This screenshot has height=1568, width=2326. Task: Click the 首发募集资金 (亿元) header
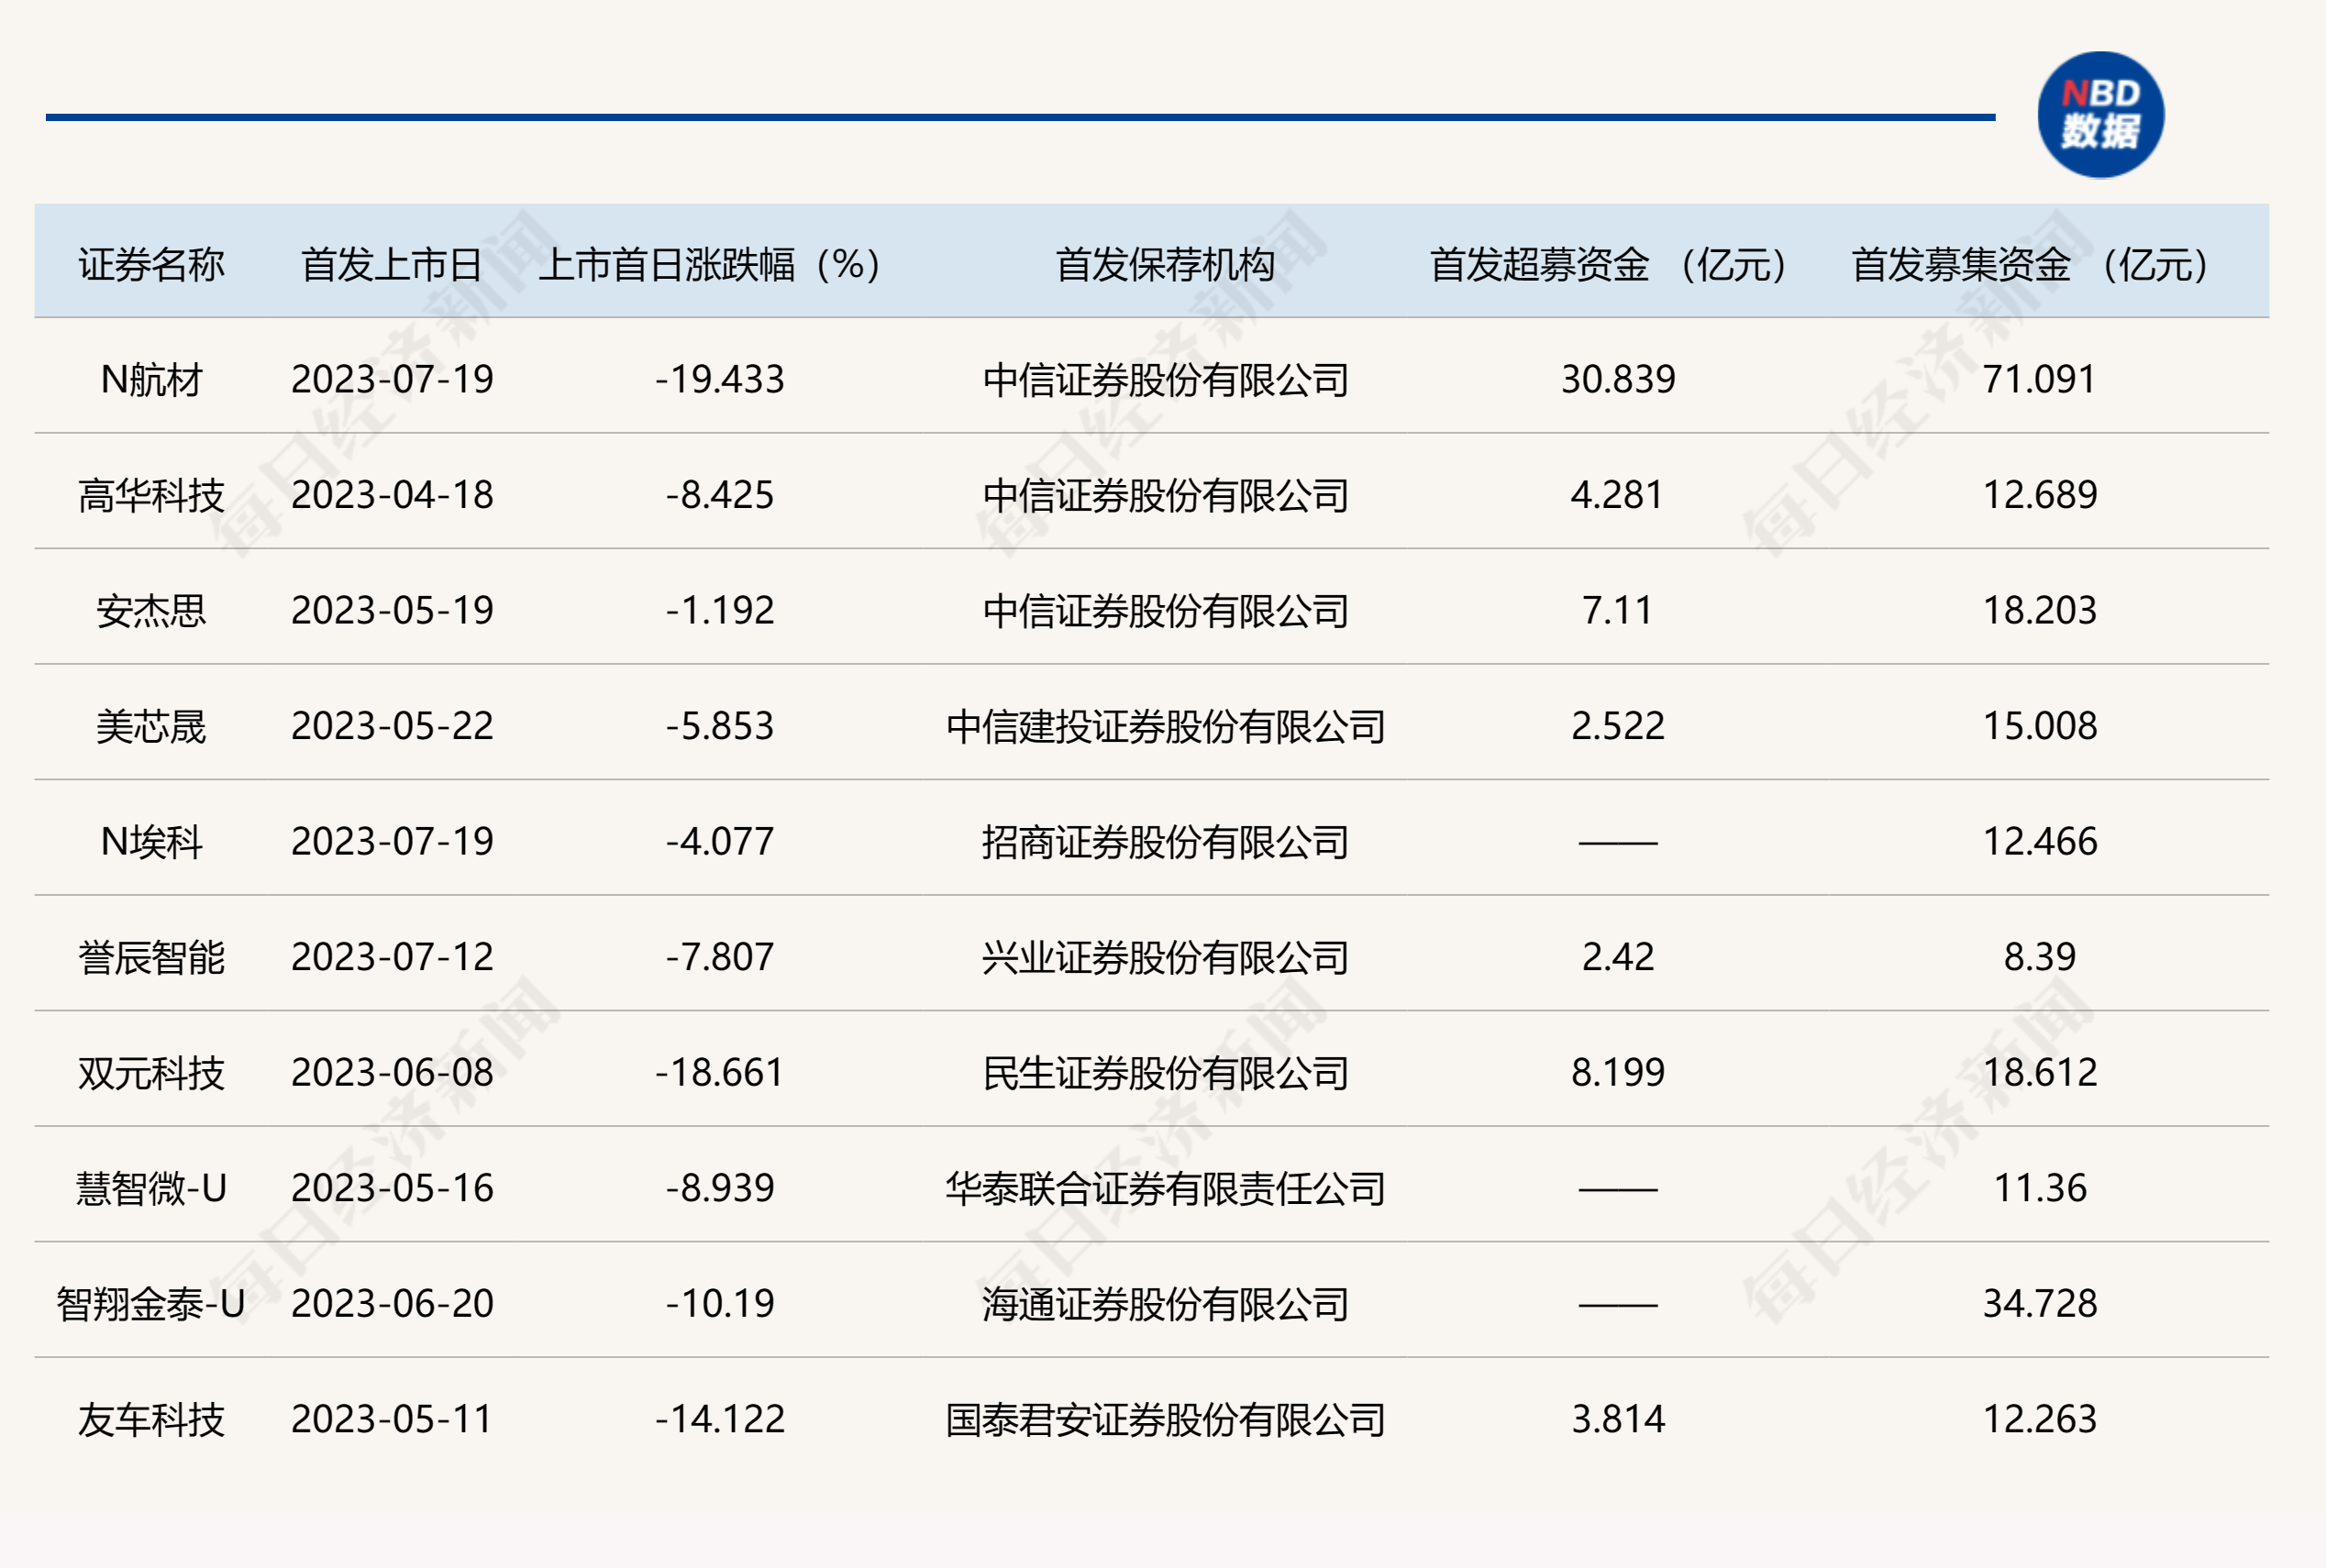click(2032, 265)
